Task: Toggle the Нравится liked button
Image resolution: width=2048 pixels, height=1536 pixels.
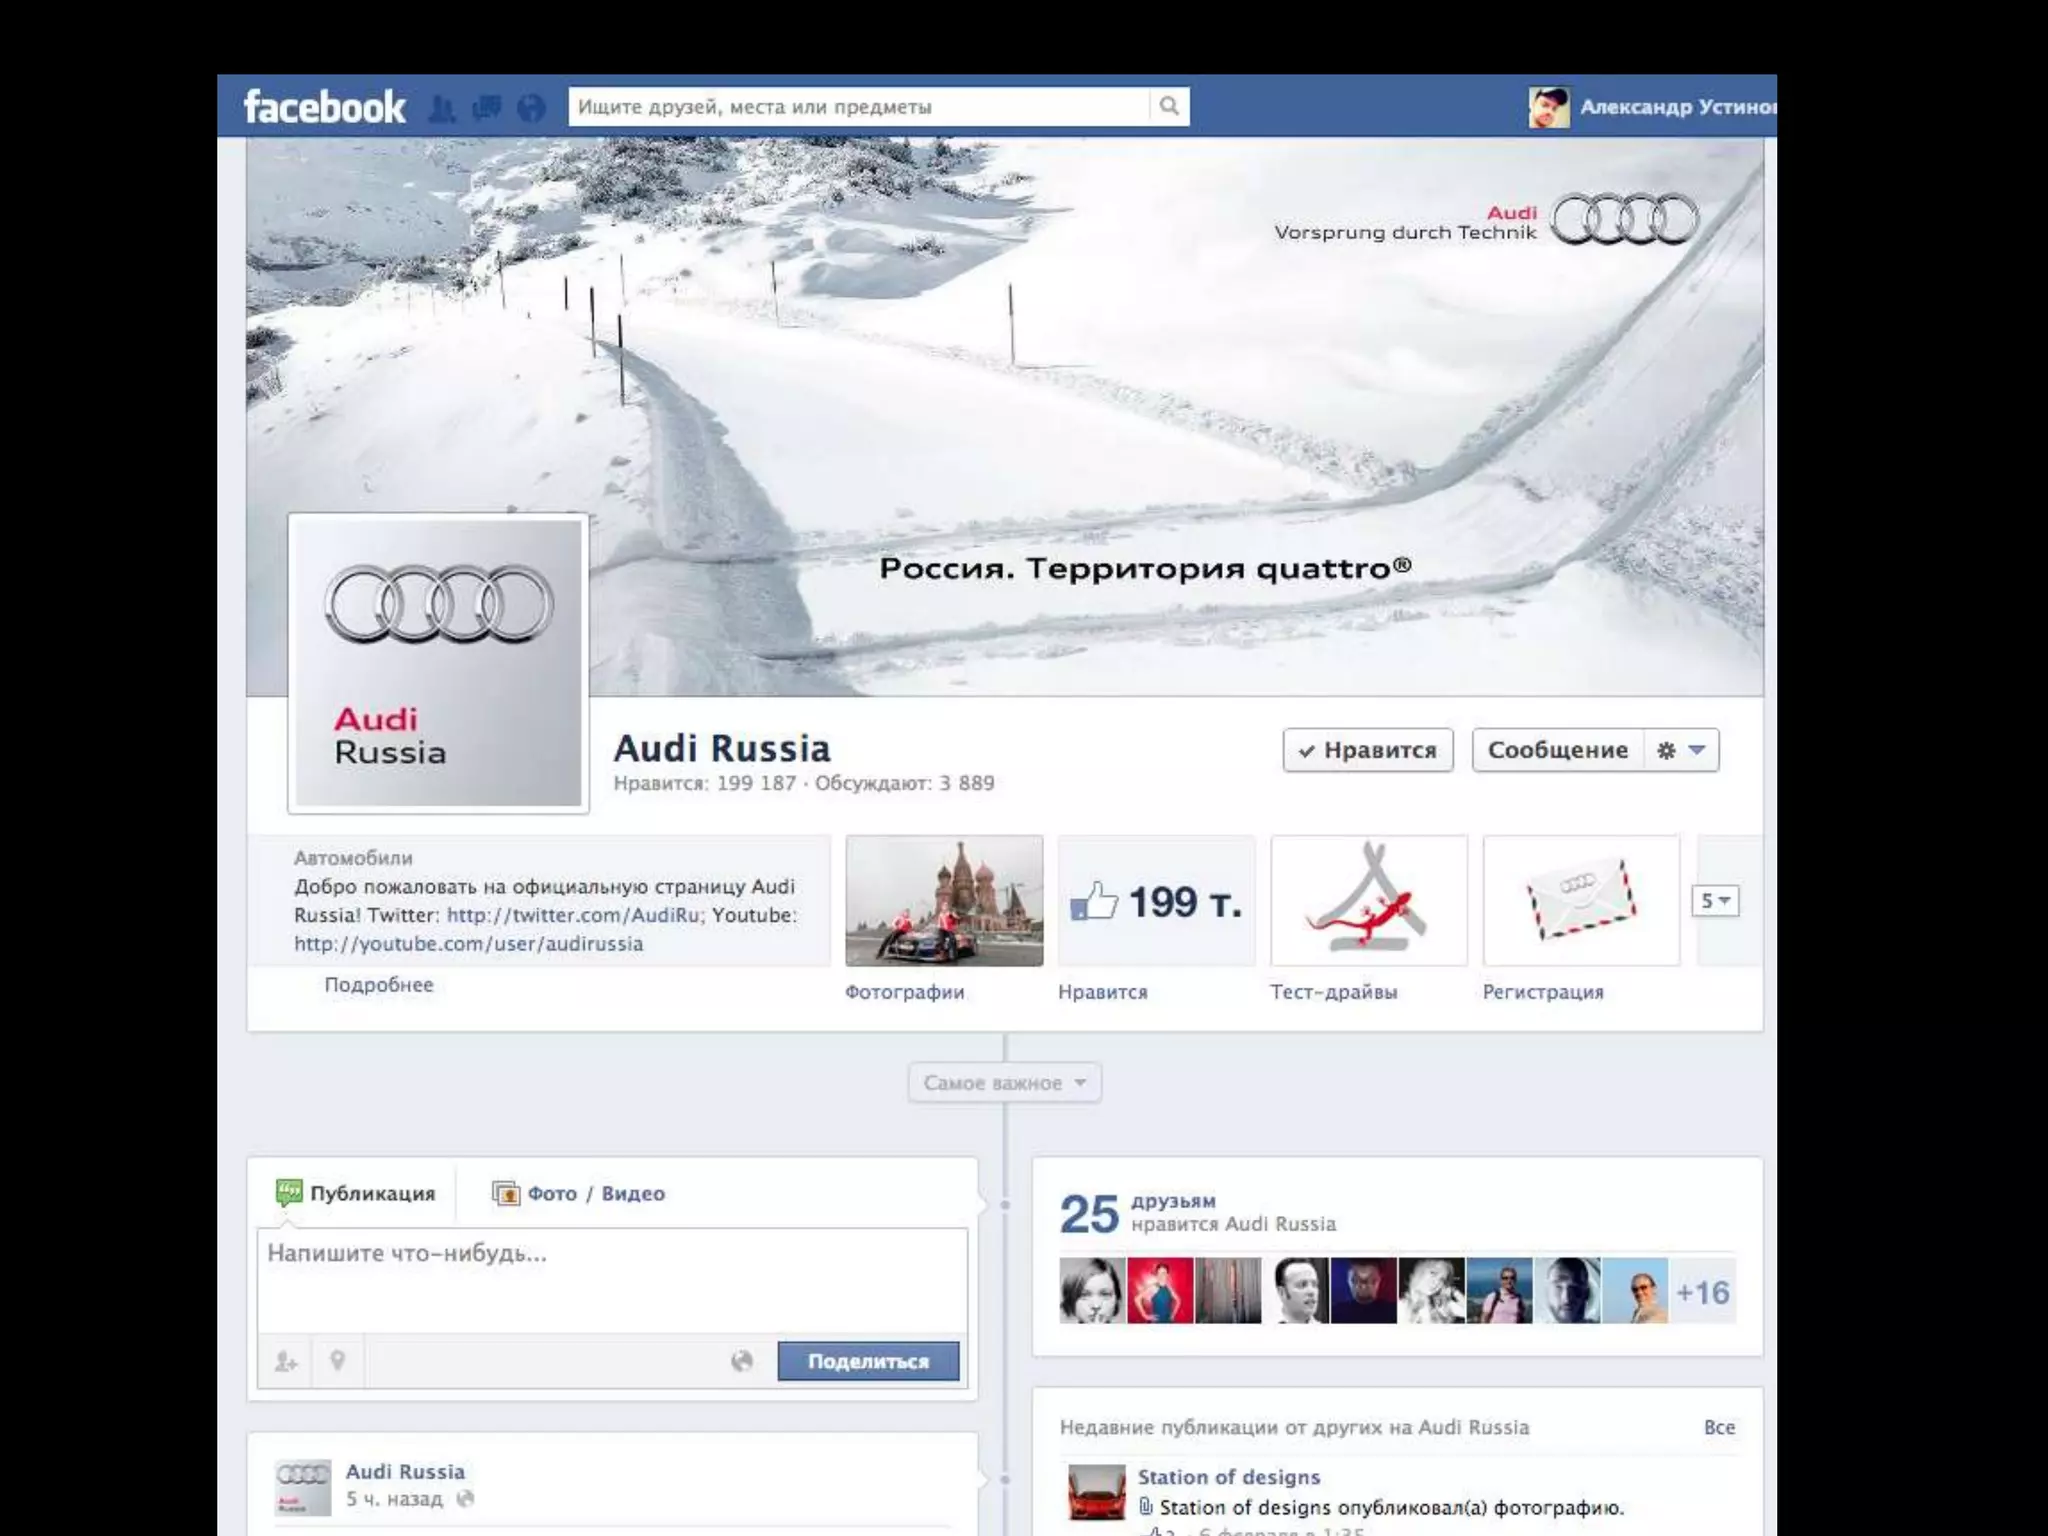Action: click(x=1367, y=750)
